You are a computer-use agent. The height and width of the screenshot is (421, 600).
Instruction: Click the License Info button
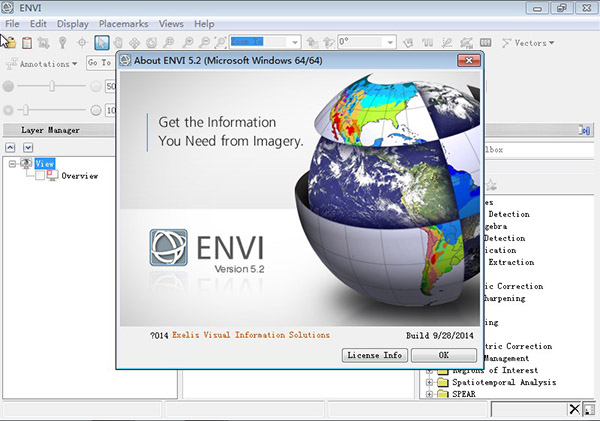(375, 355)
